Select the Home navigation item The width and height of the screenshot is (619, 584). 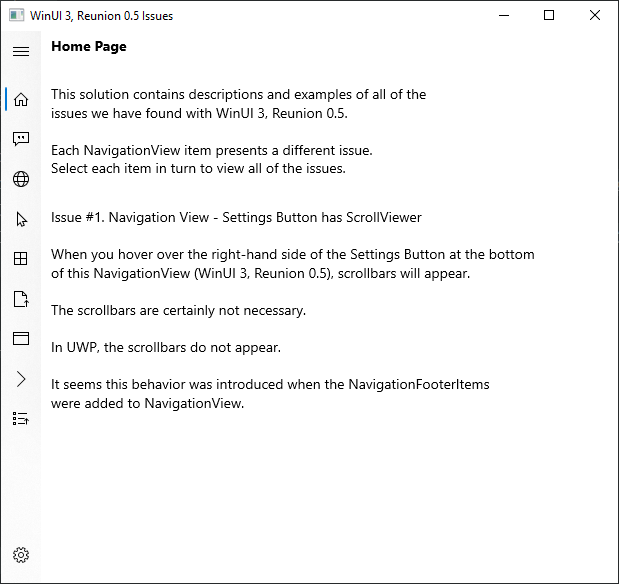click(x=21, y=99)
